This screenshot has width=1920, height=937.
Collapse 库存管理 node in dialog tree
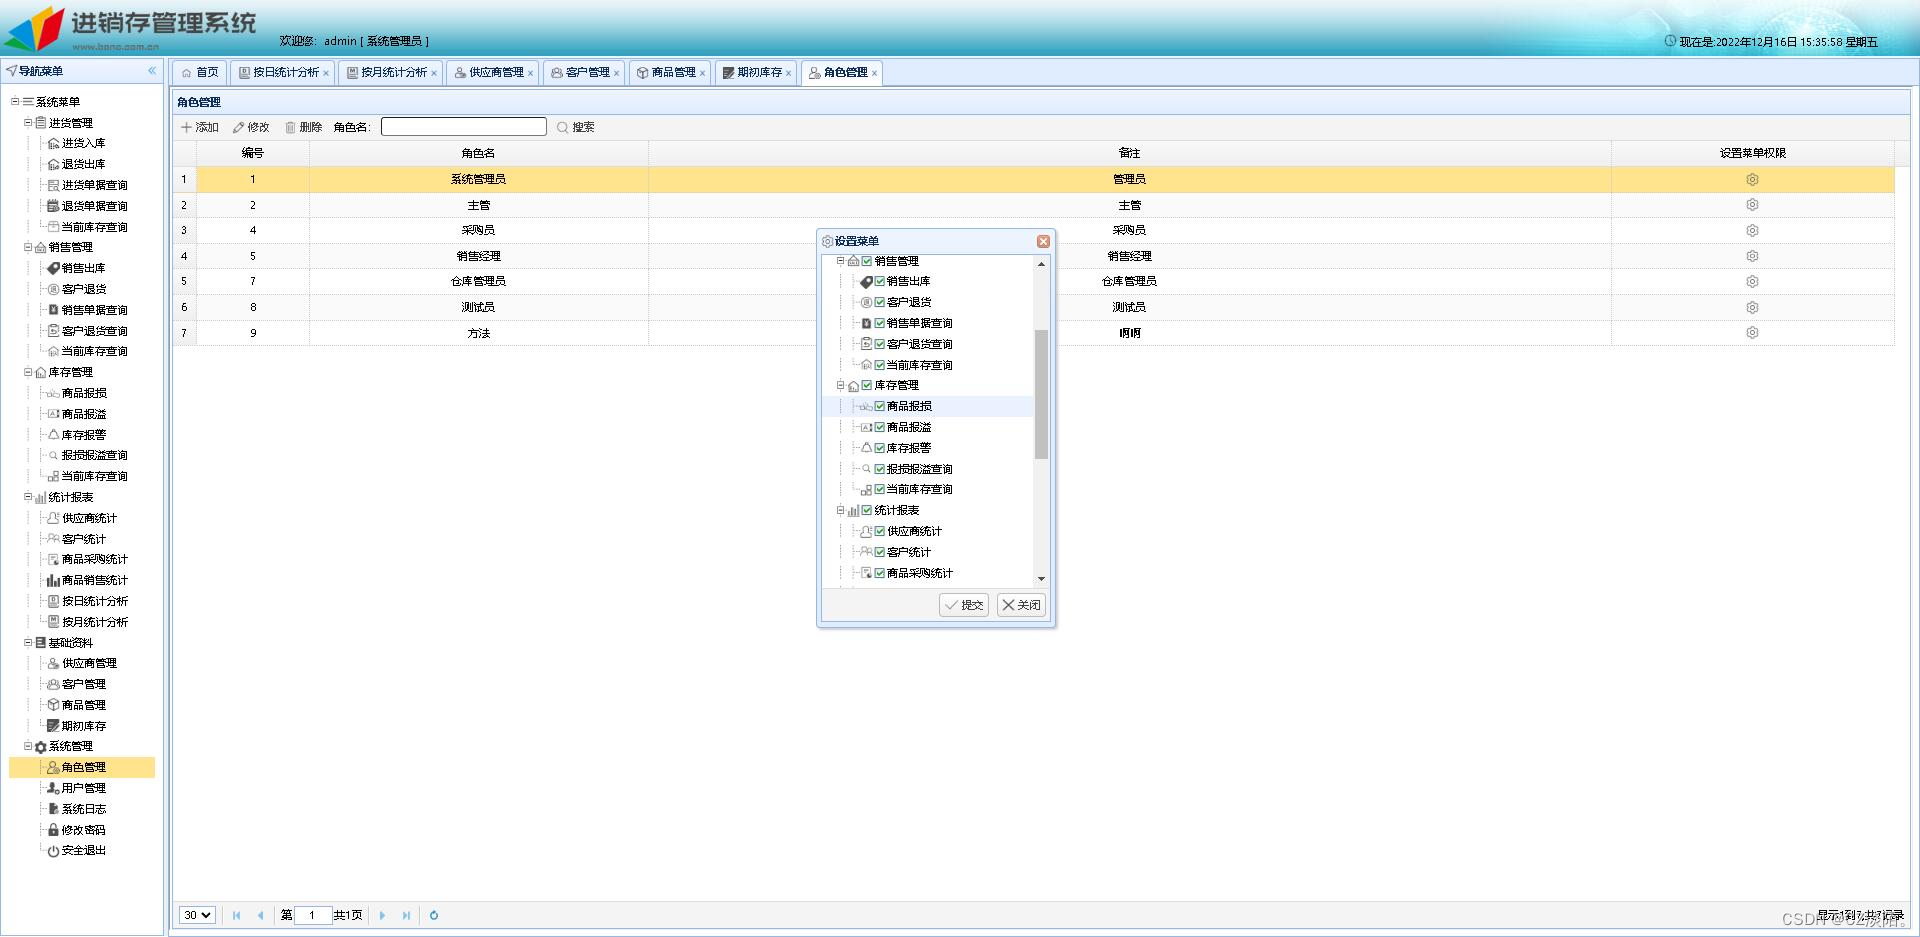[x=840, y=385]
